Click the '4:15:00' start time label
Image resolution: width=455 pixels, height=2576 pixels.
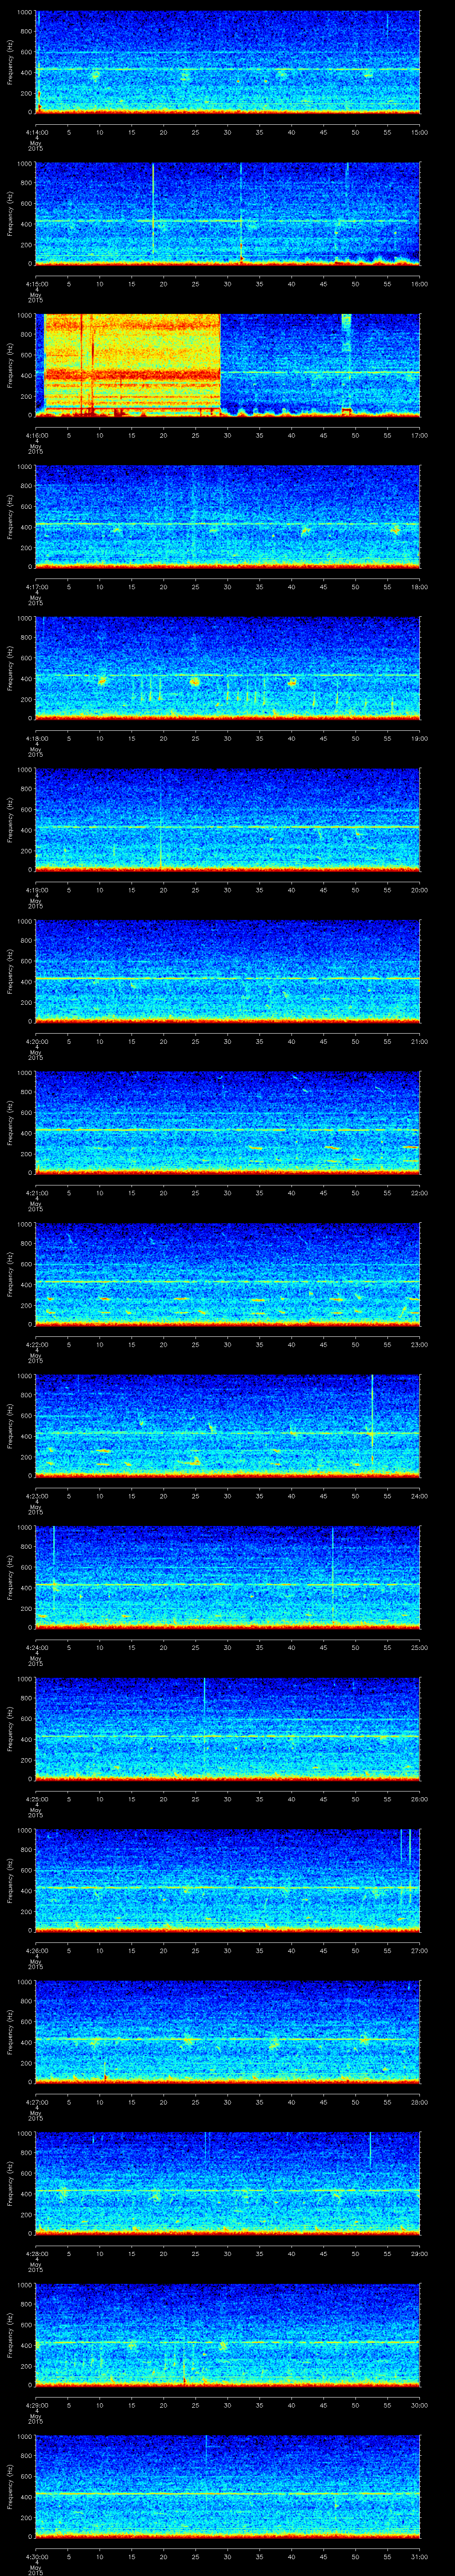click(x=36, y=284)
